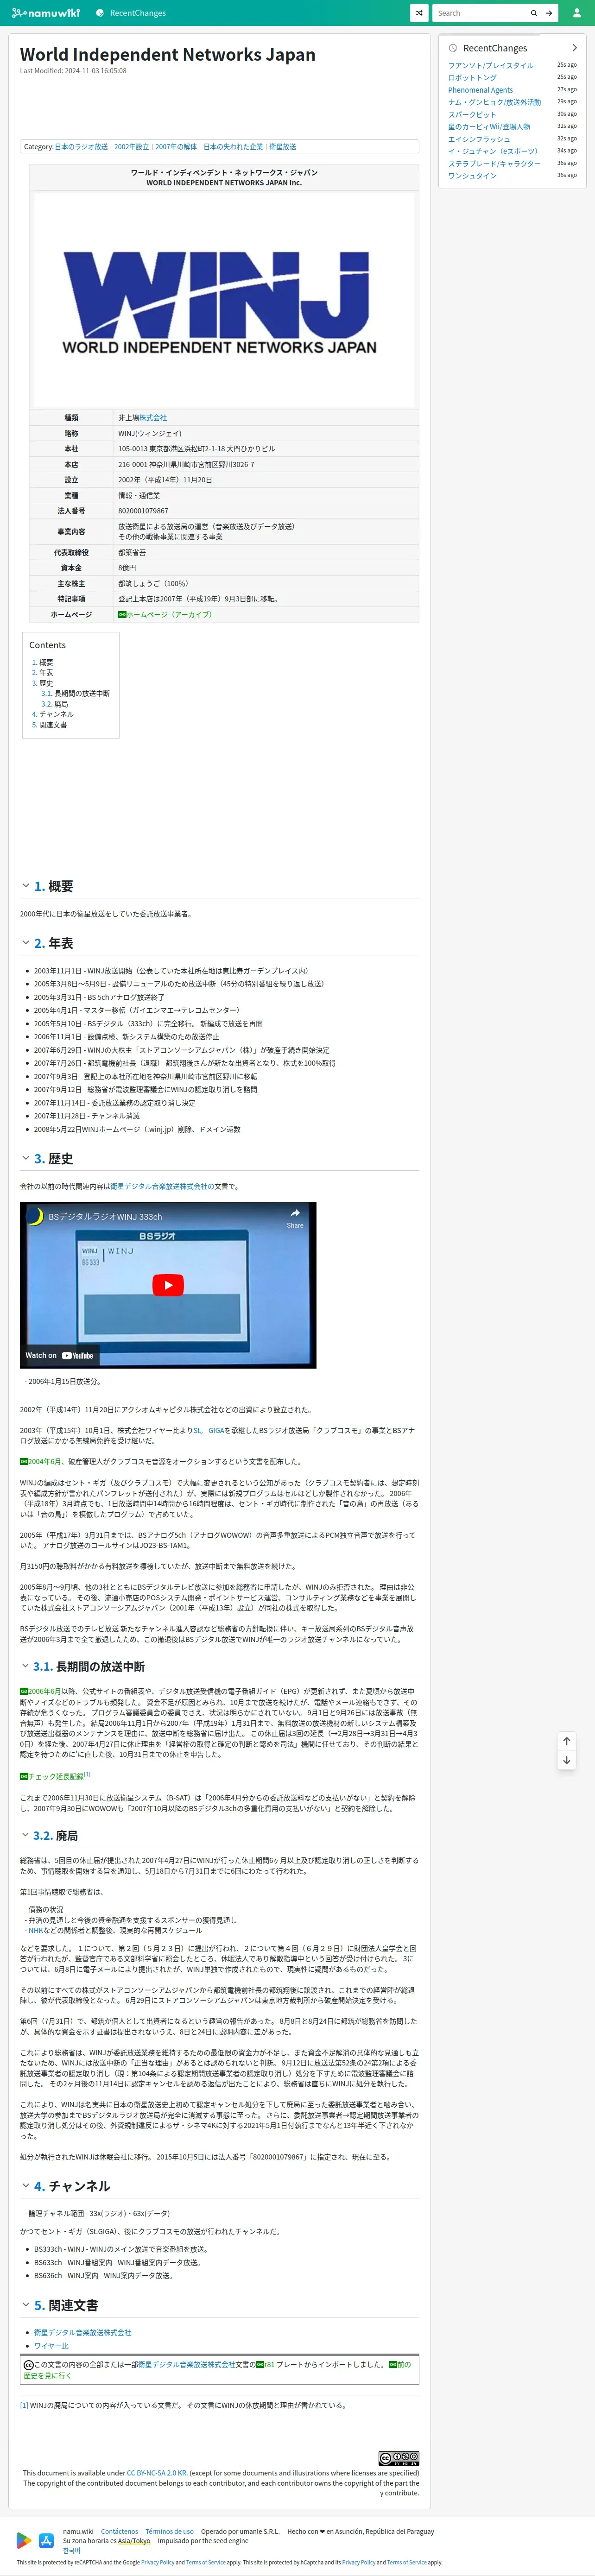
Task: Open RecentChanges in the top navigation bar
Action: point(131,13)
